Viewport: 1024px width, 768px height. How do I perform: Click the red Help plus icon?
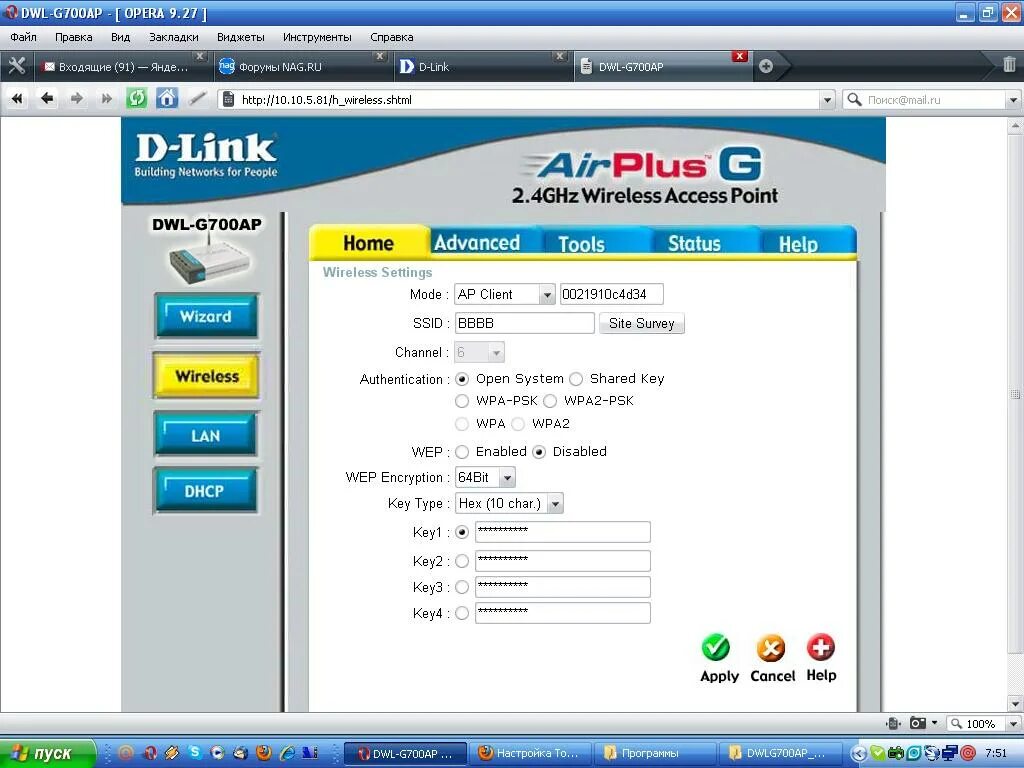point(820,647)
